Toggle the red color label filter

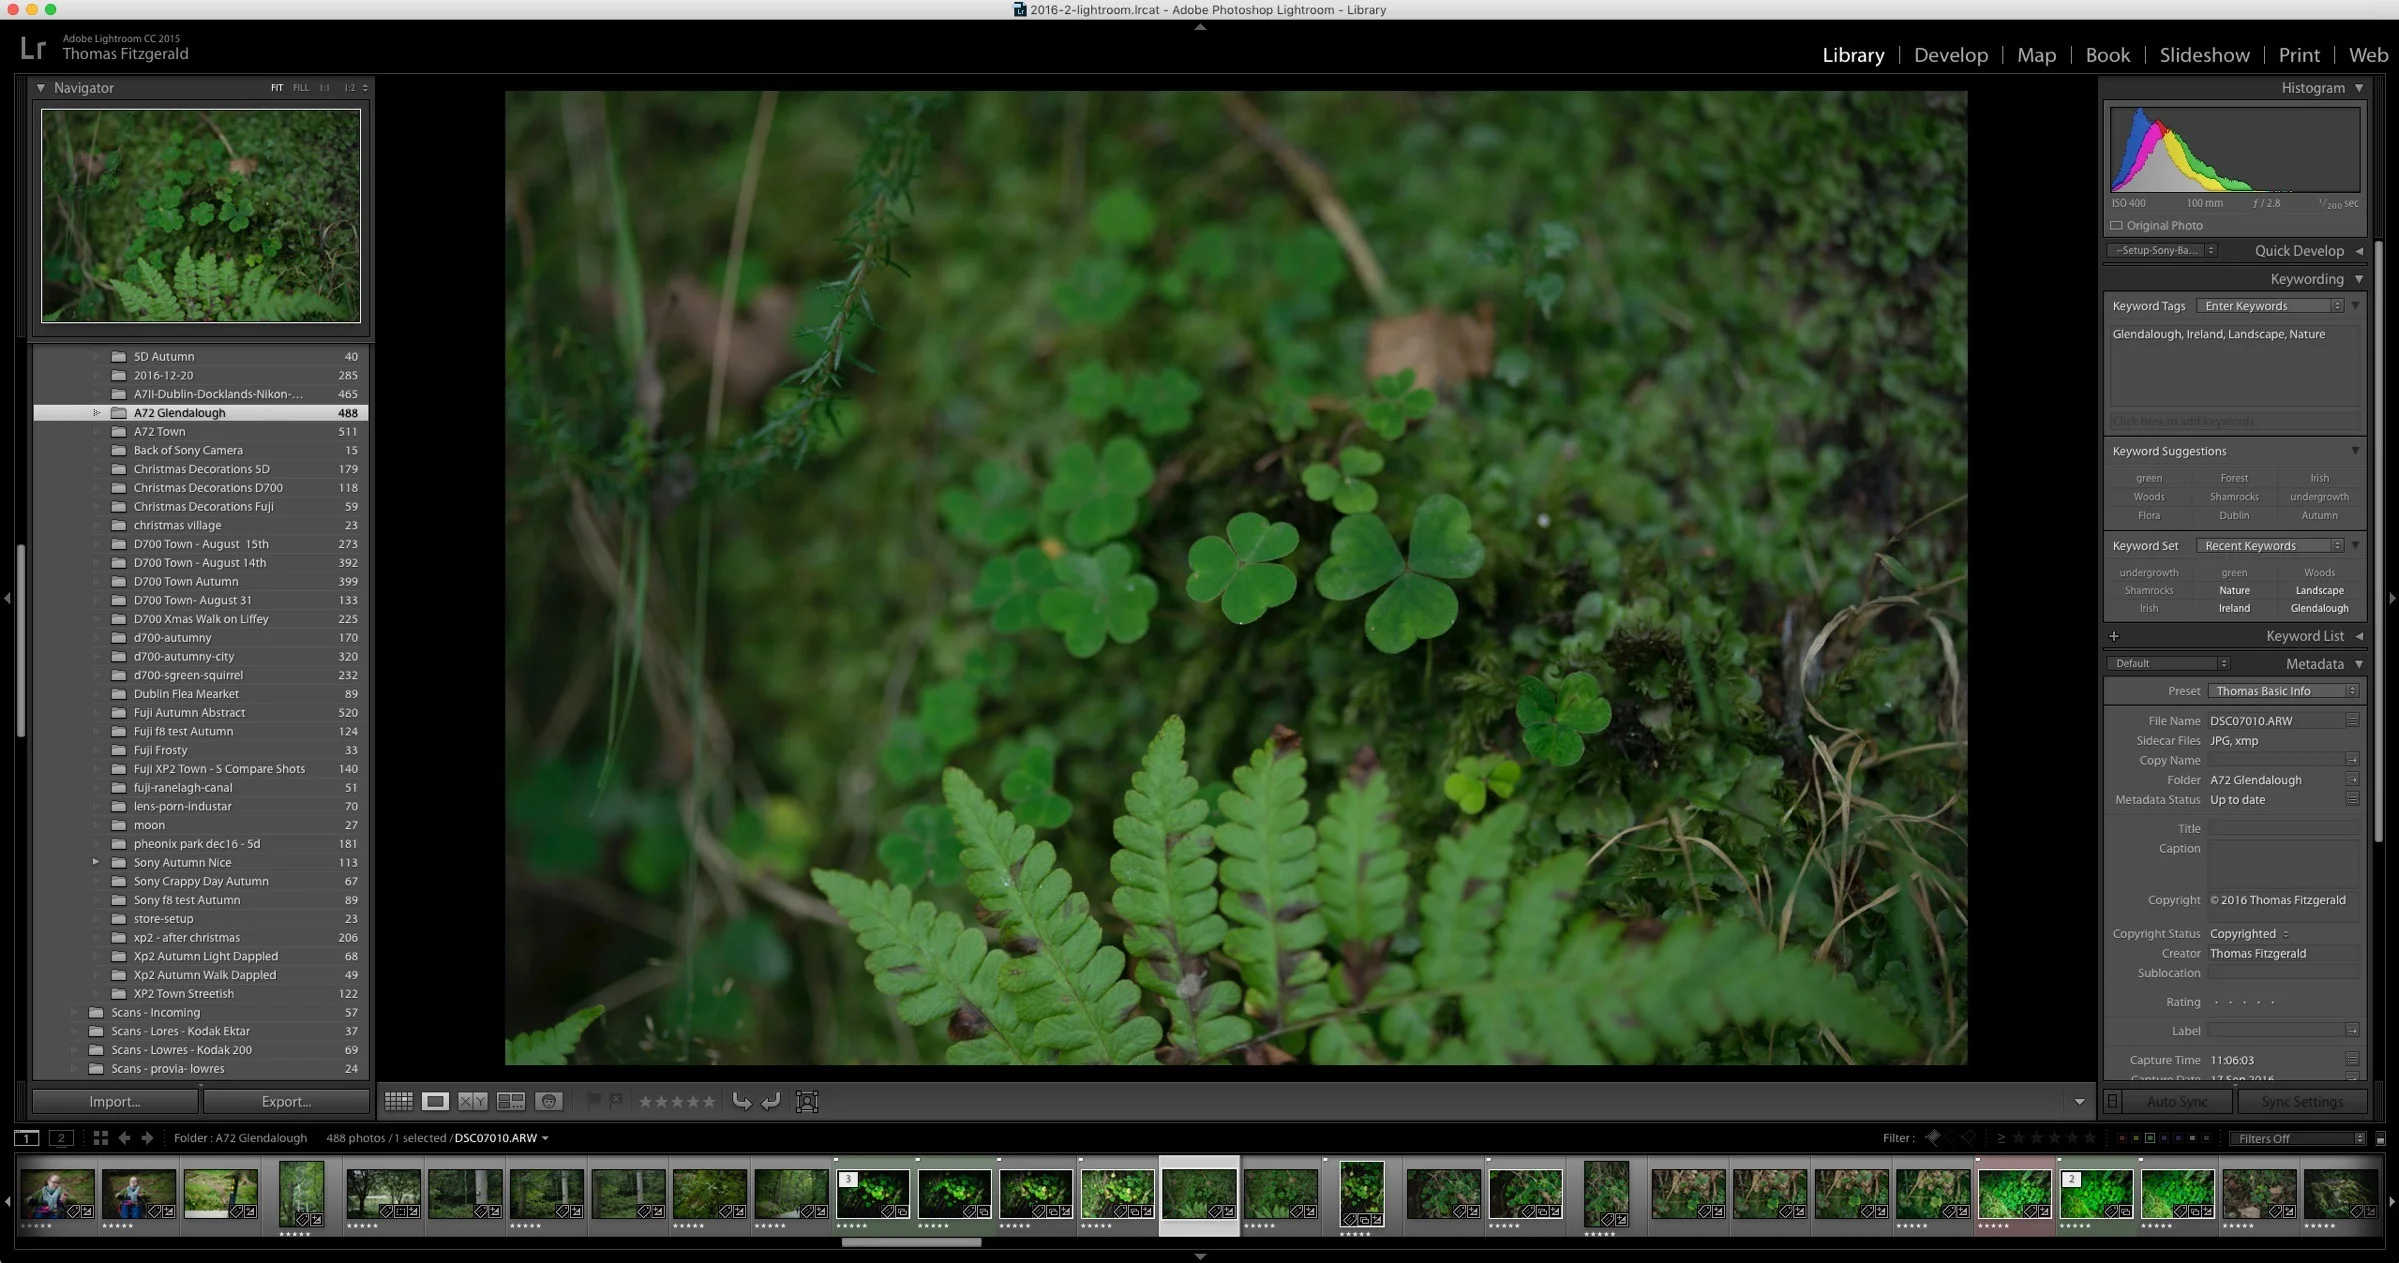[2122, 1138]
